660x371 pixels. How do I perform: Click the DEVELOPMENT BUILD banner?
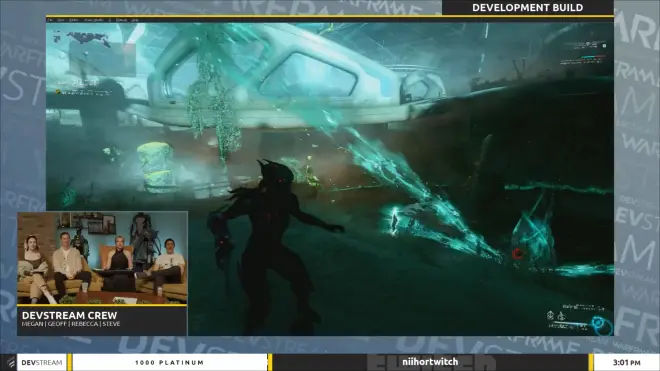[527, 8]
